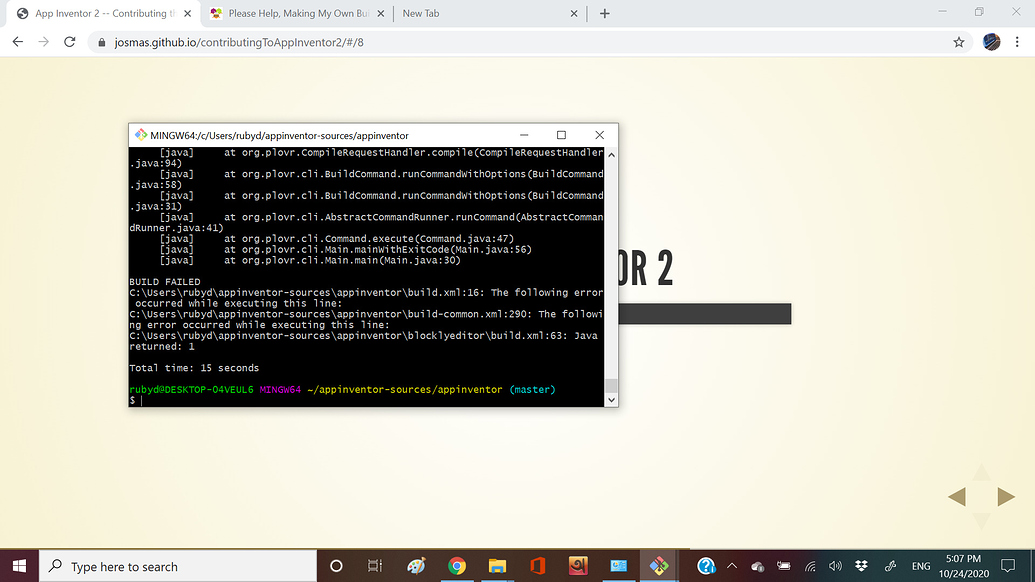
Task: Open Microsoft Office from taskbar
Action: 537,566
